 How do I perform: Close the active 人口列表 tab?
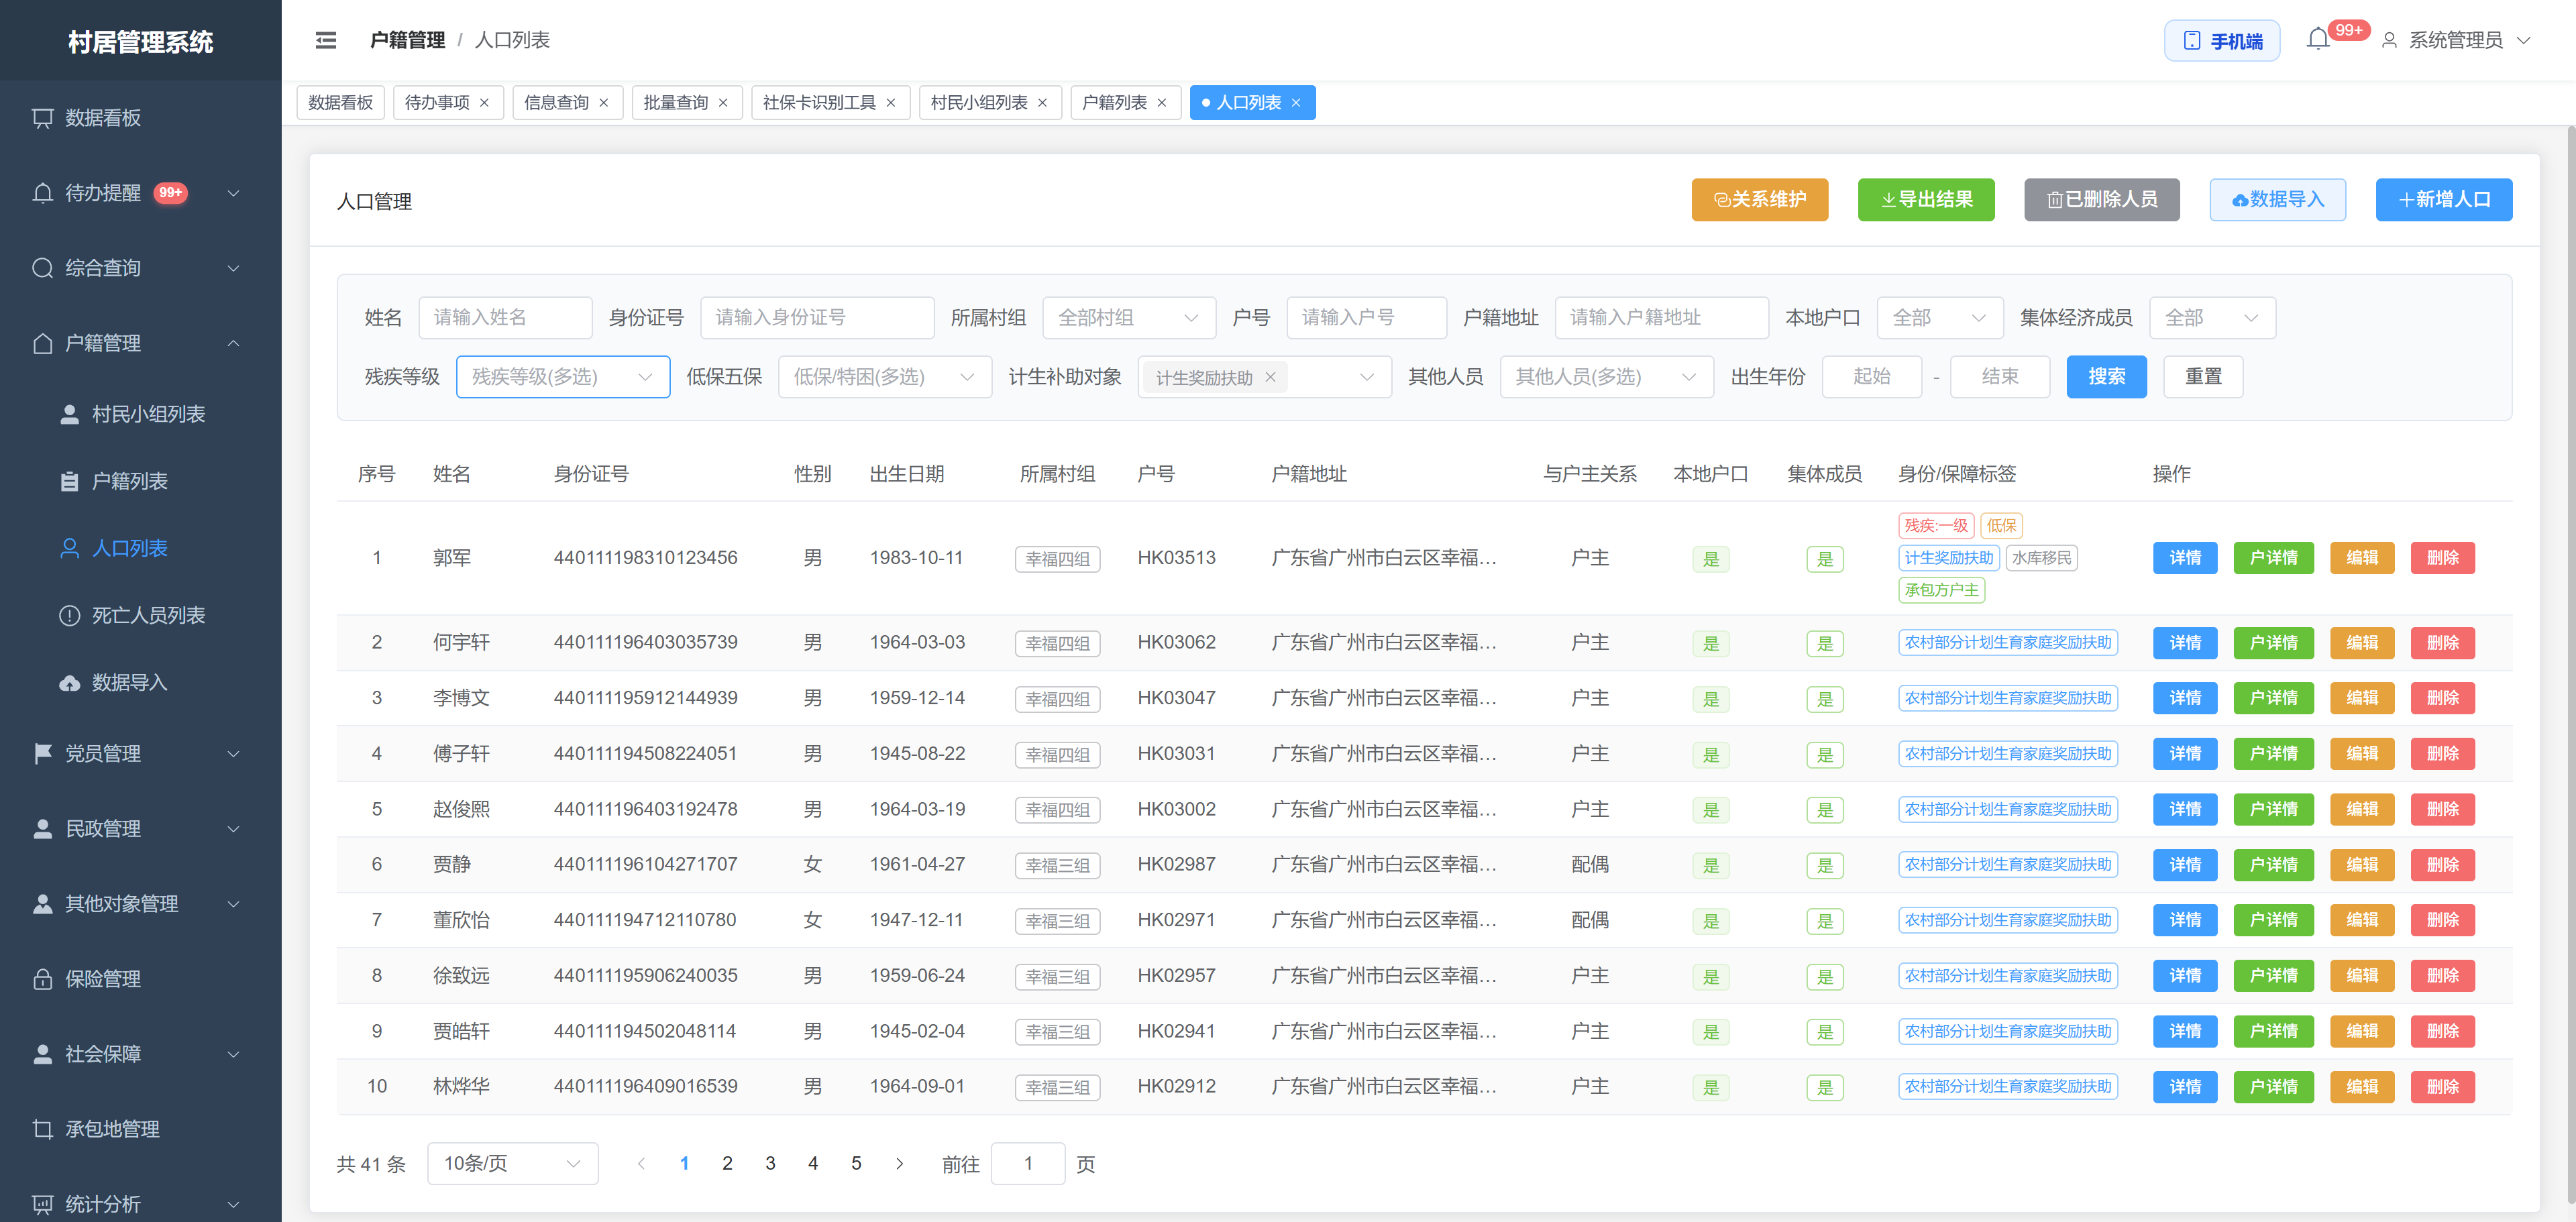1296,103
